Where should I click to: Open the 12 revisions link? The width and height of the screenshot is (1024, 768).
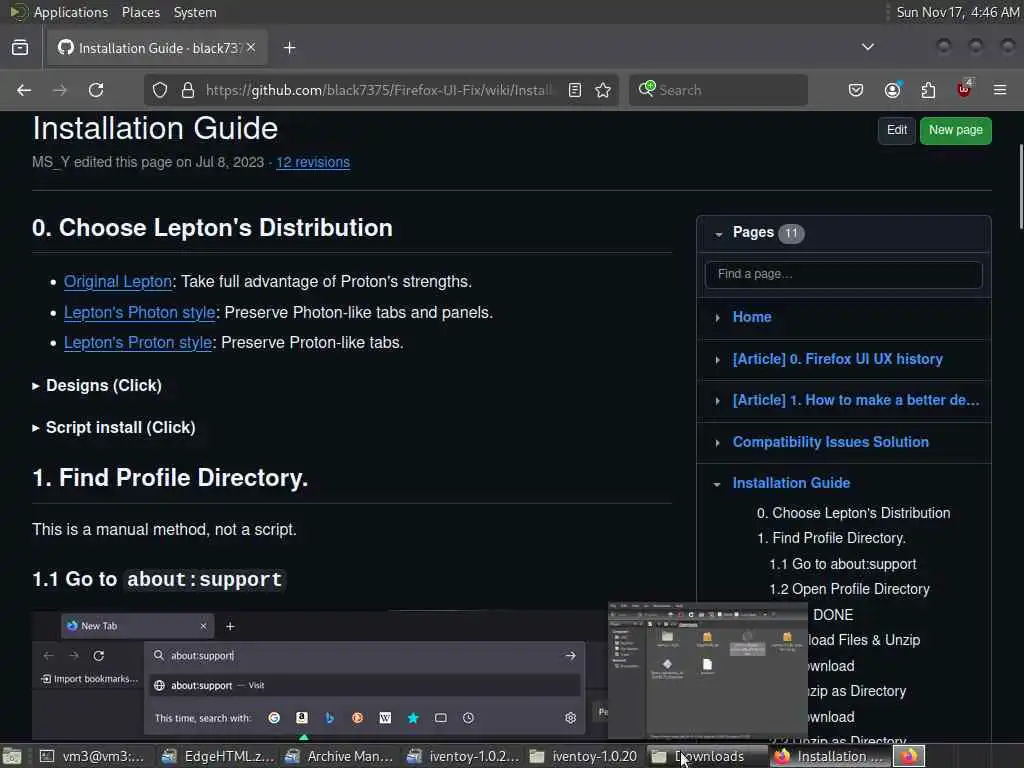point(313,162)
